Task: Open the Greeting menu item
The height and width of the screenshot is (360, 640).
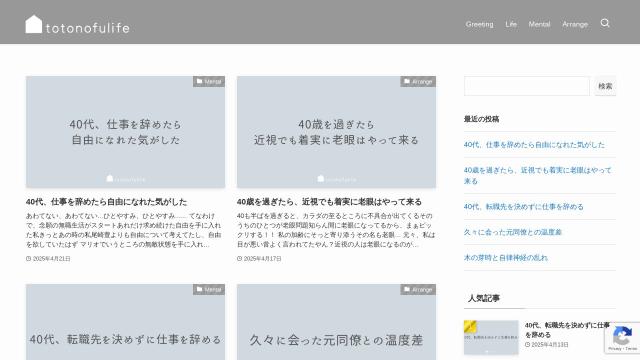Action: coord(479,24)
